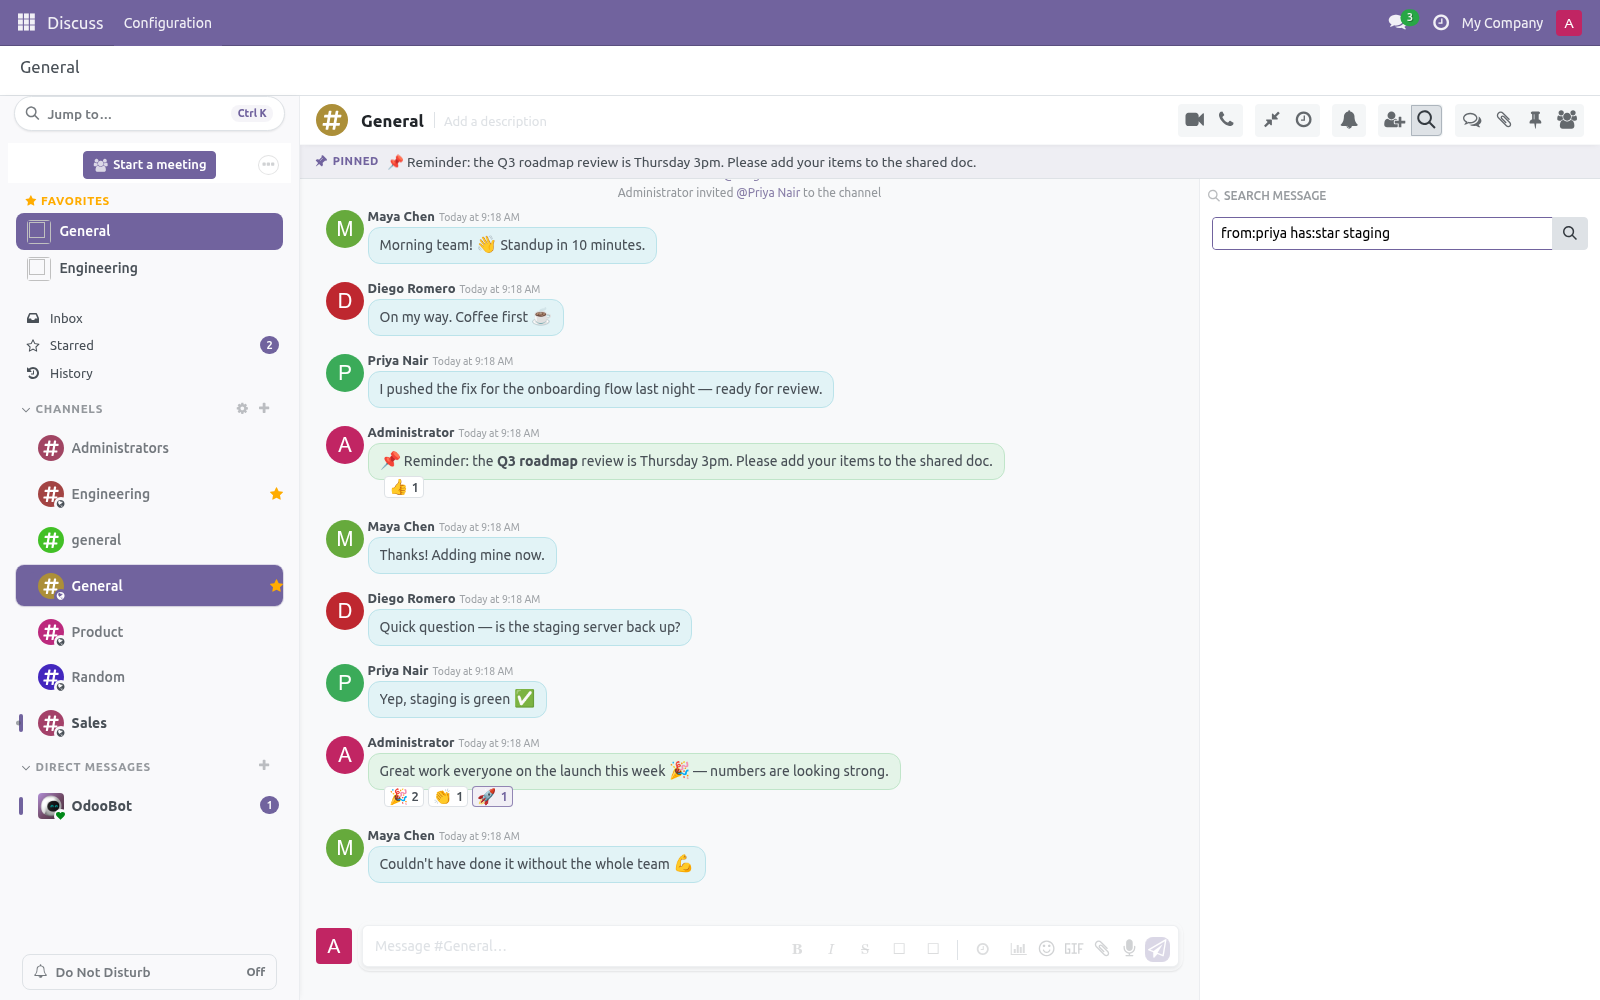Open the scheduled messages clock icon in the header
1600x1000 pixels.
(1304, 120)
